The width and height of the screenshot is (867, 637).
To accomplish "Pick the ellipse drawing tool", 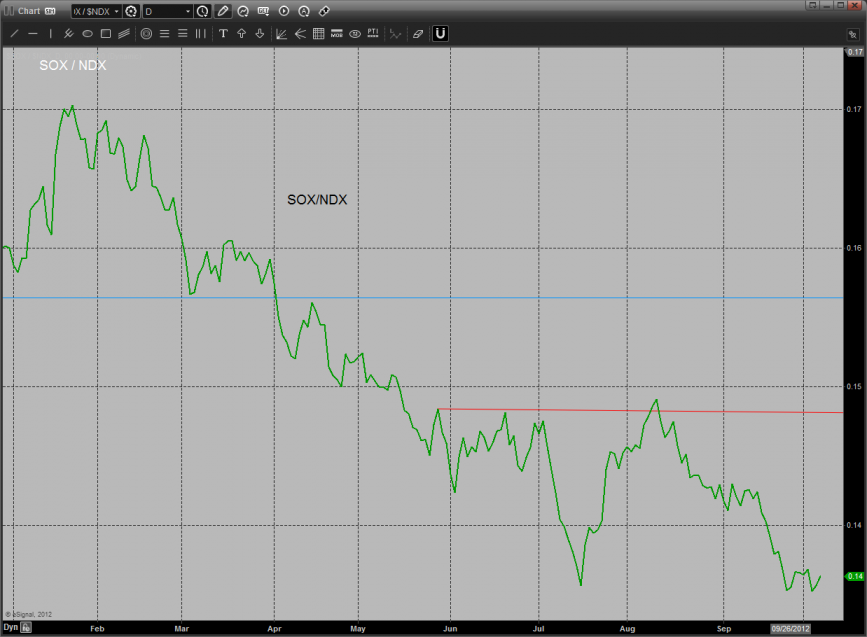I will click(87, 33).
